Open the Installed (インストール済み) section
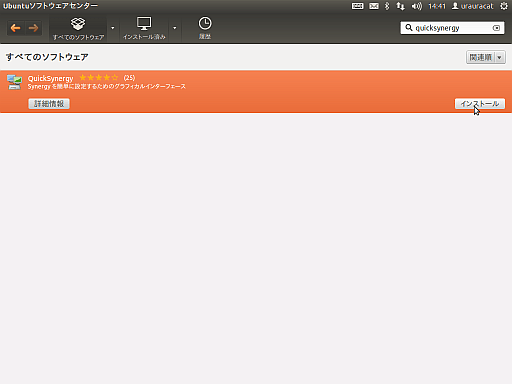 pyautogui.click(x=144, y=29)
